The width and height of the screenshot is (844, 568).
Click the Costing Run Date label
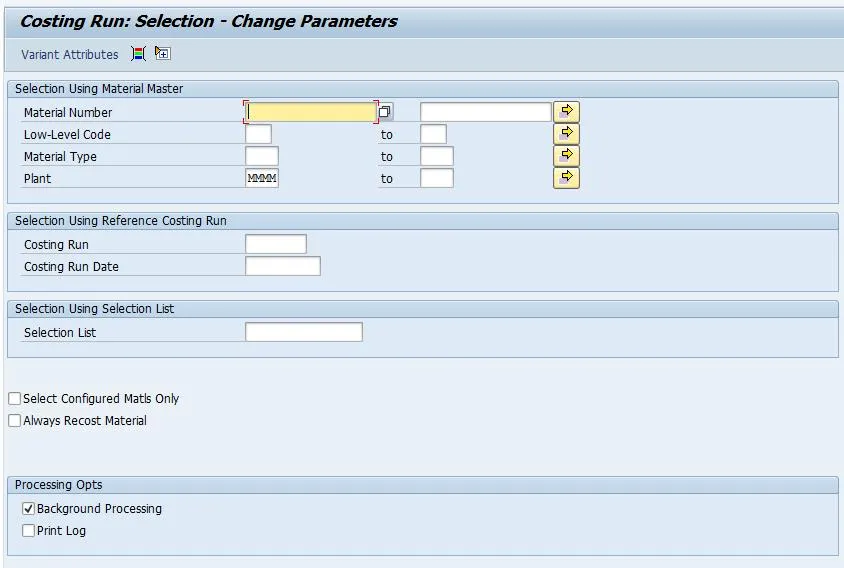point(71,267)
